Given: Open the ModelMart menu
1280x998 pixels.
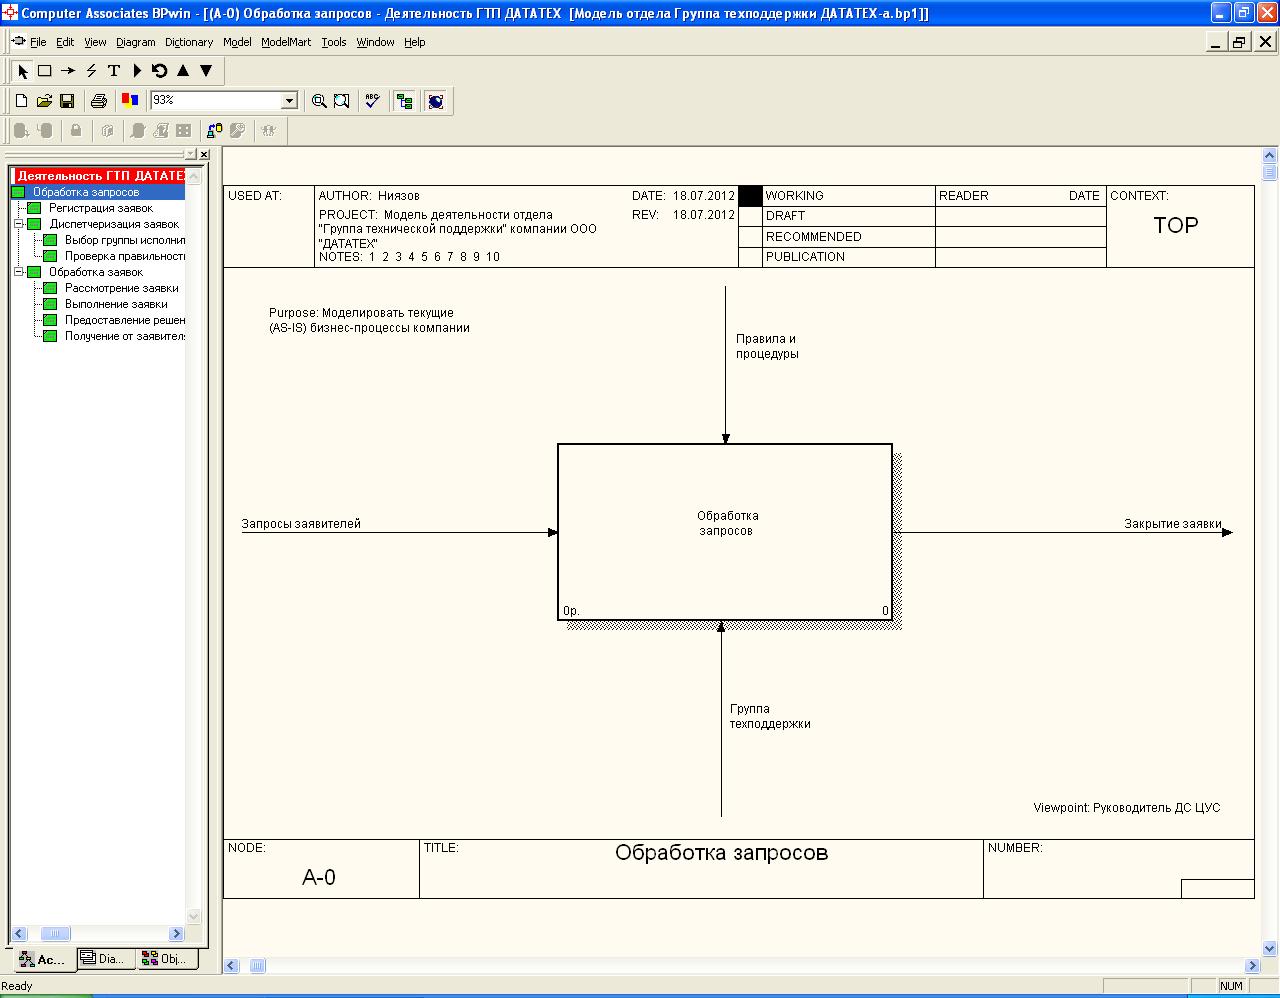Looking at the screenshot, I should click(x=286, y=42).
